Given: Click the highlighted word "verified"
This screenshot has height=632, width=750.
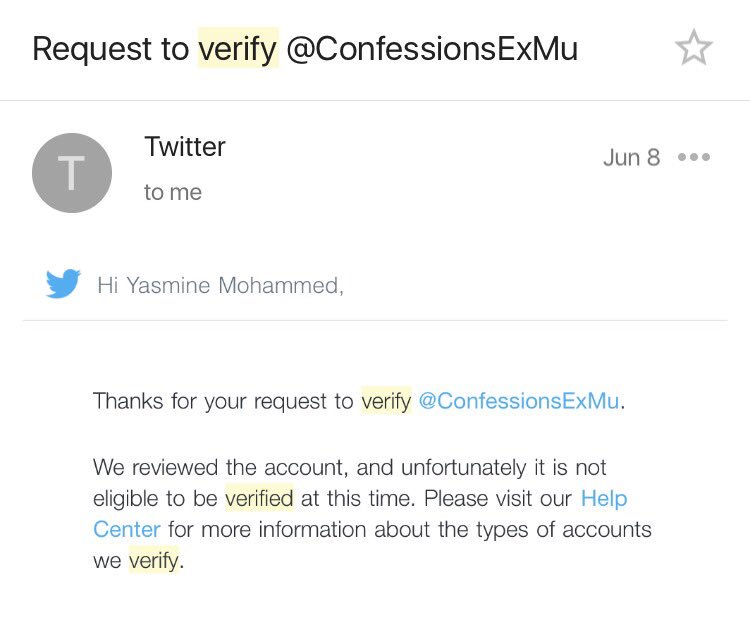Looking at the screenshot, I should [259, 498].
